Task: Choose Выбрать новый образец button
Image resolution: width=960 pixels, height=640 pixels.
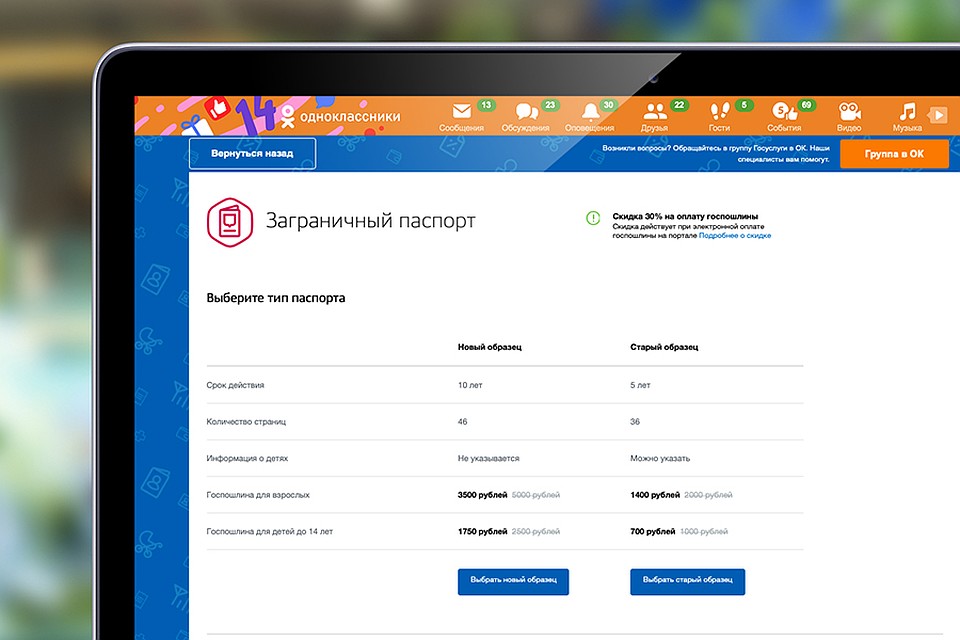Action: 513,581
